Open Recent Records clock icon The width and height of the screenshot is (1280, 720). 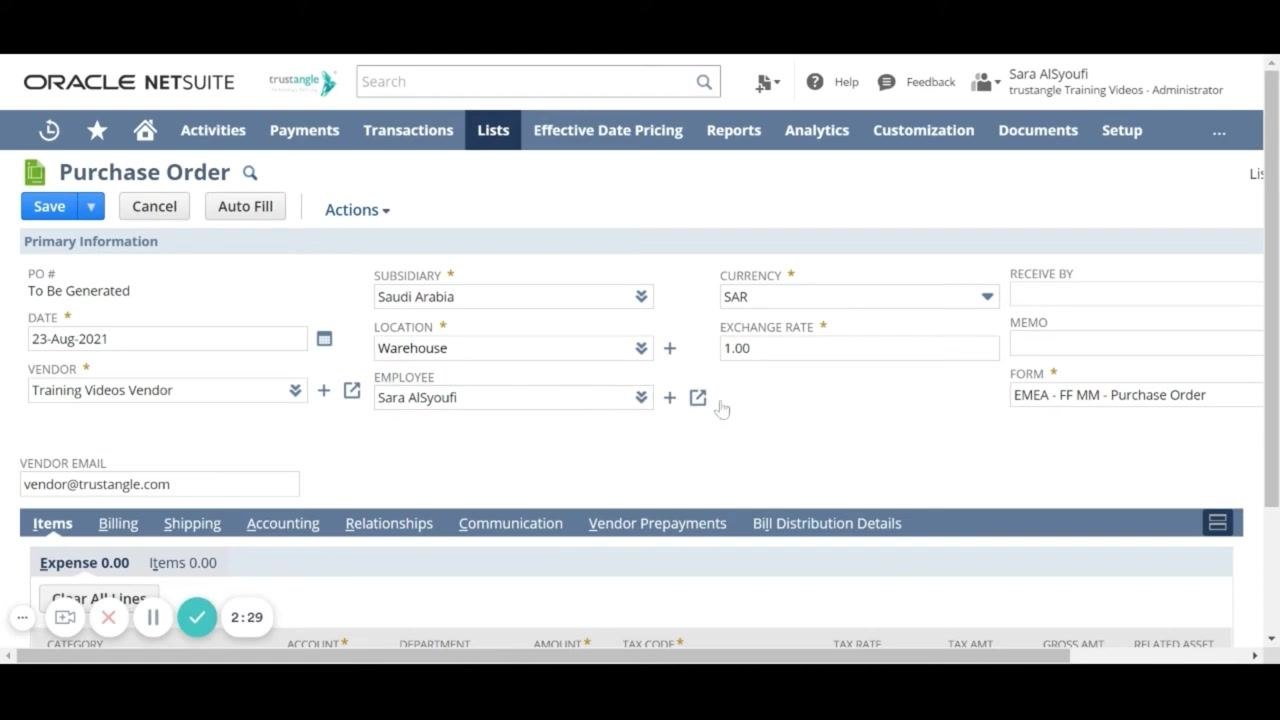coord(49,130)
